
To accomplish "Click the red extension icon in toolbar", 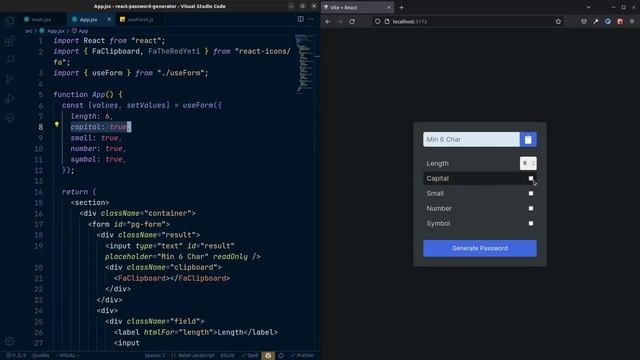I will click(620, 21).
